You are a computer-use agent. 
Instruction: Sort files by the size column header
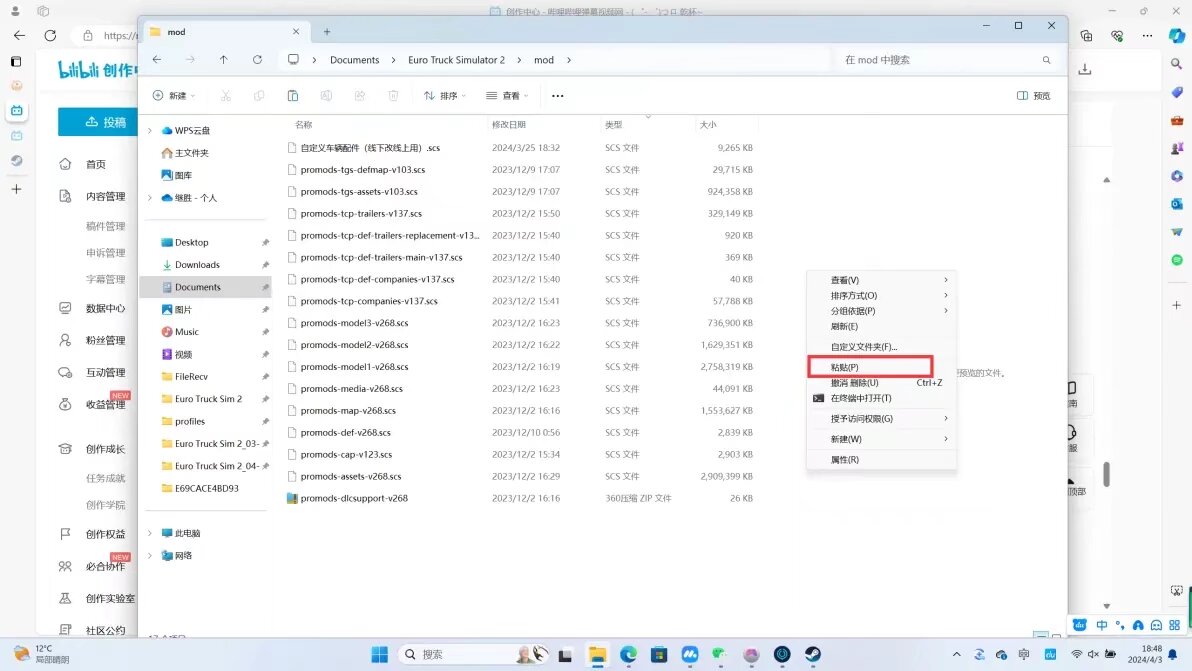709,125
